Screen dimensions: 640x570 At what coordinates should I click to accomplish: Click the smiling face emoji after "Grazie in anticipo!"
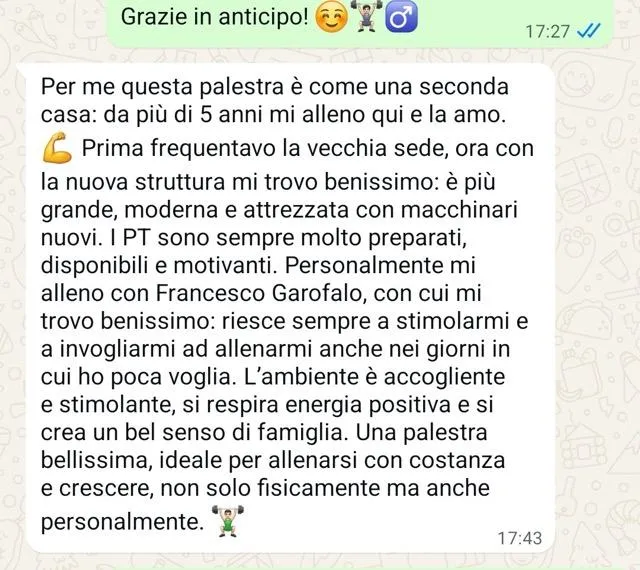[332, 18]
